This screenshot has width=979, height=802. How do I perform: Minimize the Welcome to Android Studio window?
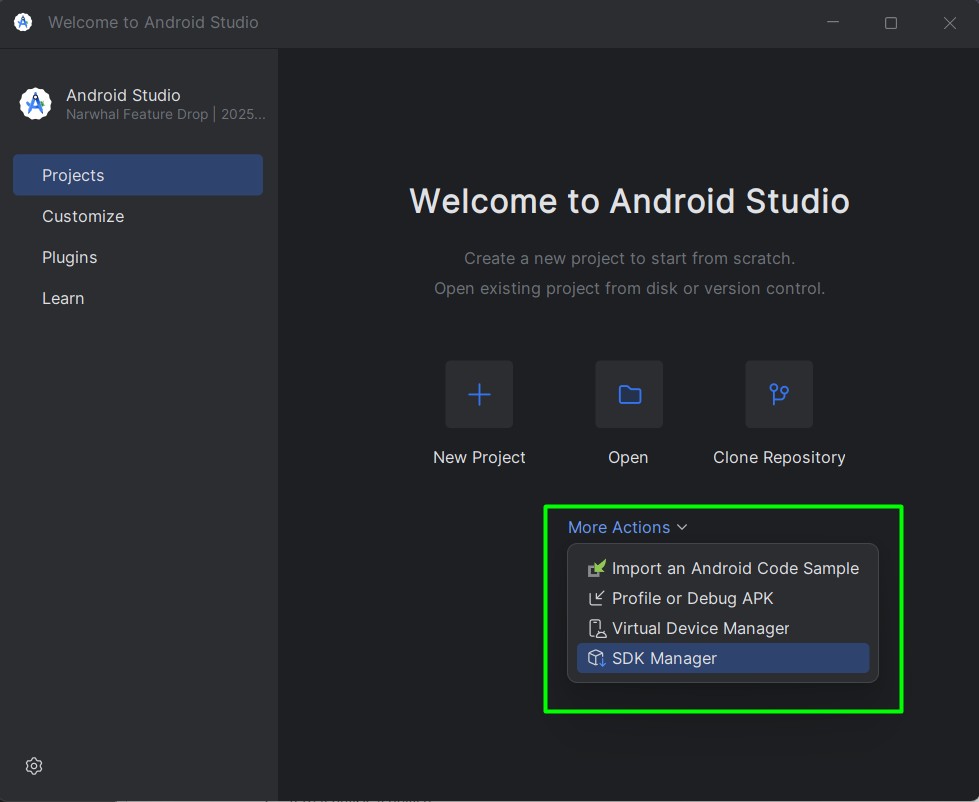pos(831,23)
